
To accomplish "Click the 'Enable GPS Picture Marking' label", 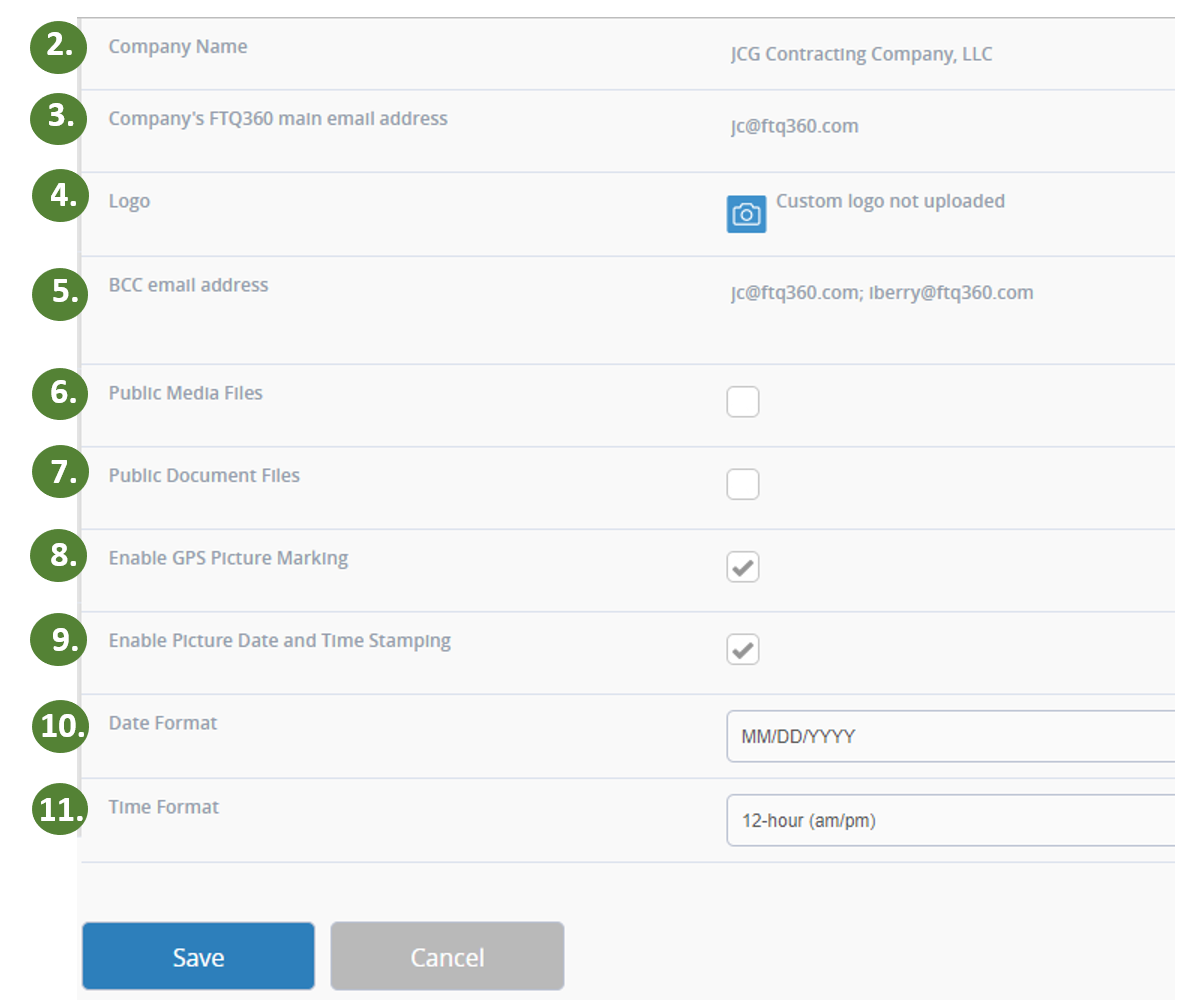I will [x=228, y=558].
